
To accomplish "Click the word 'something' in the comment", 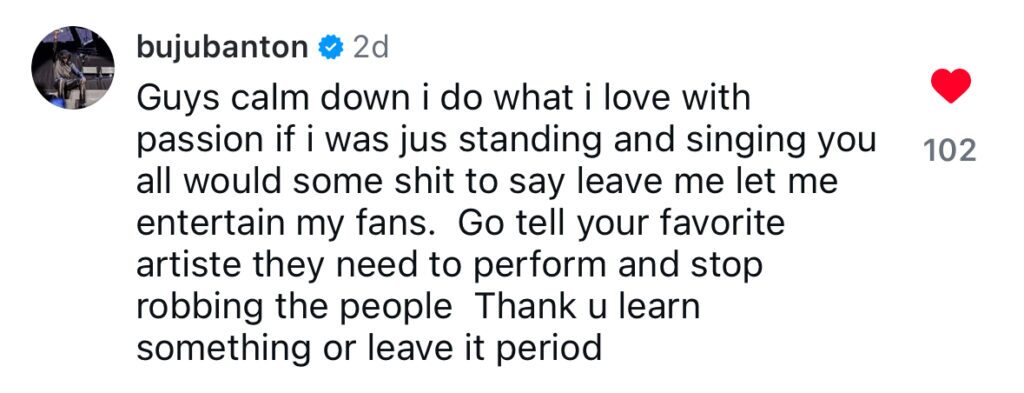I will click(x=223, y=349).
